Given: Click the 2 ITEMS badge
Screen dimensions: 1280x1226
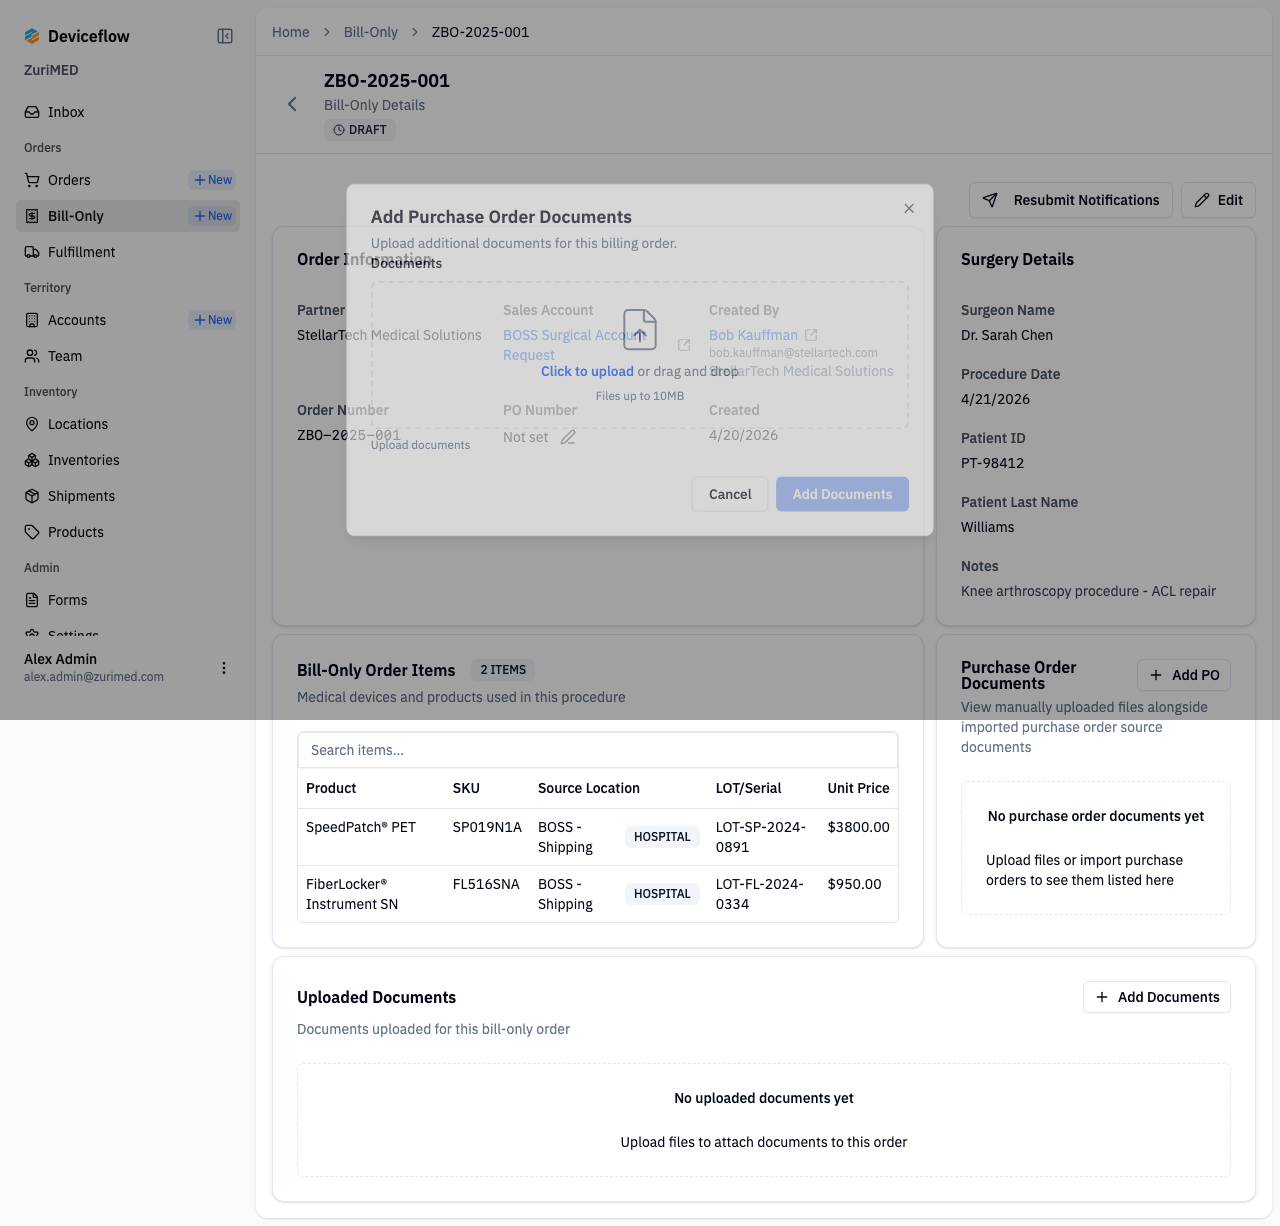Looking at the screenshot, I should click(503, 670).
